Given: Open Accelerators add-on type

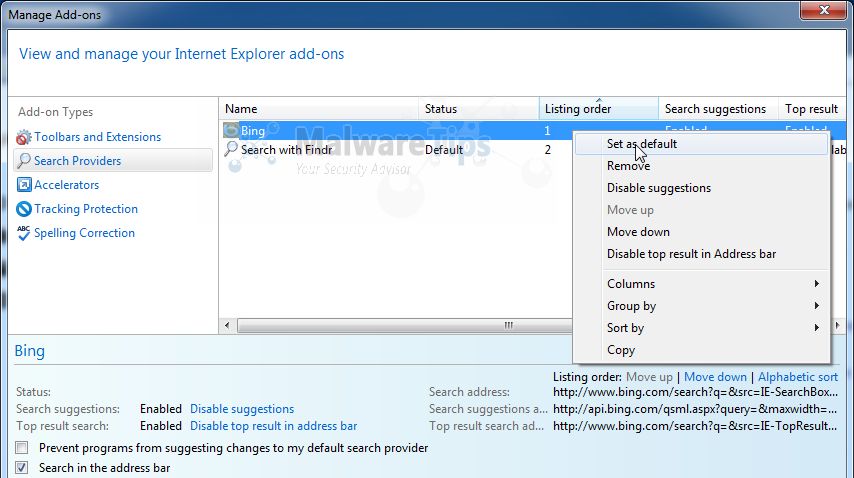Looking at the screenshot, I should (66, 185).
